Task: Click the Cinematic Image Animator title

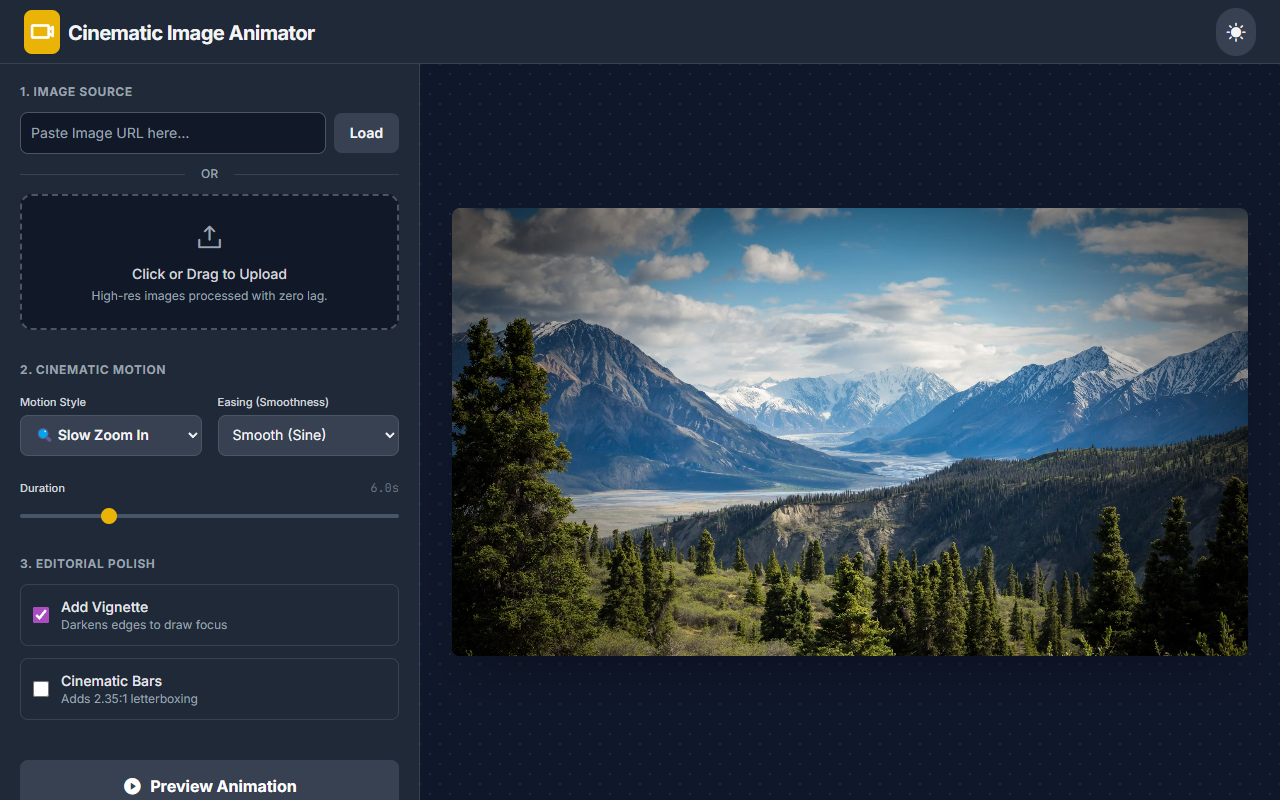Action: pyautogui.click(x=191, y=33)
